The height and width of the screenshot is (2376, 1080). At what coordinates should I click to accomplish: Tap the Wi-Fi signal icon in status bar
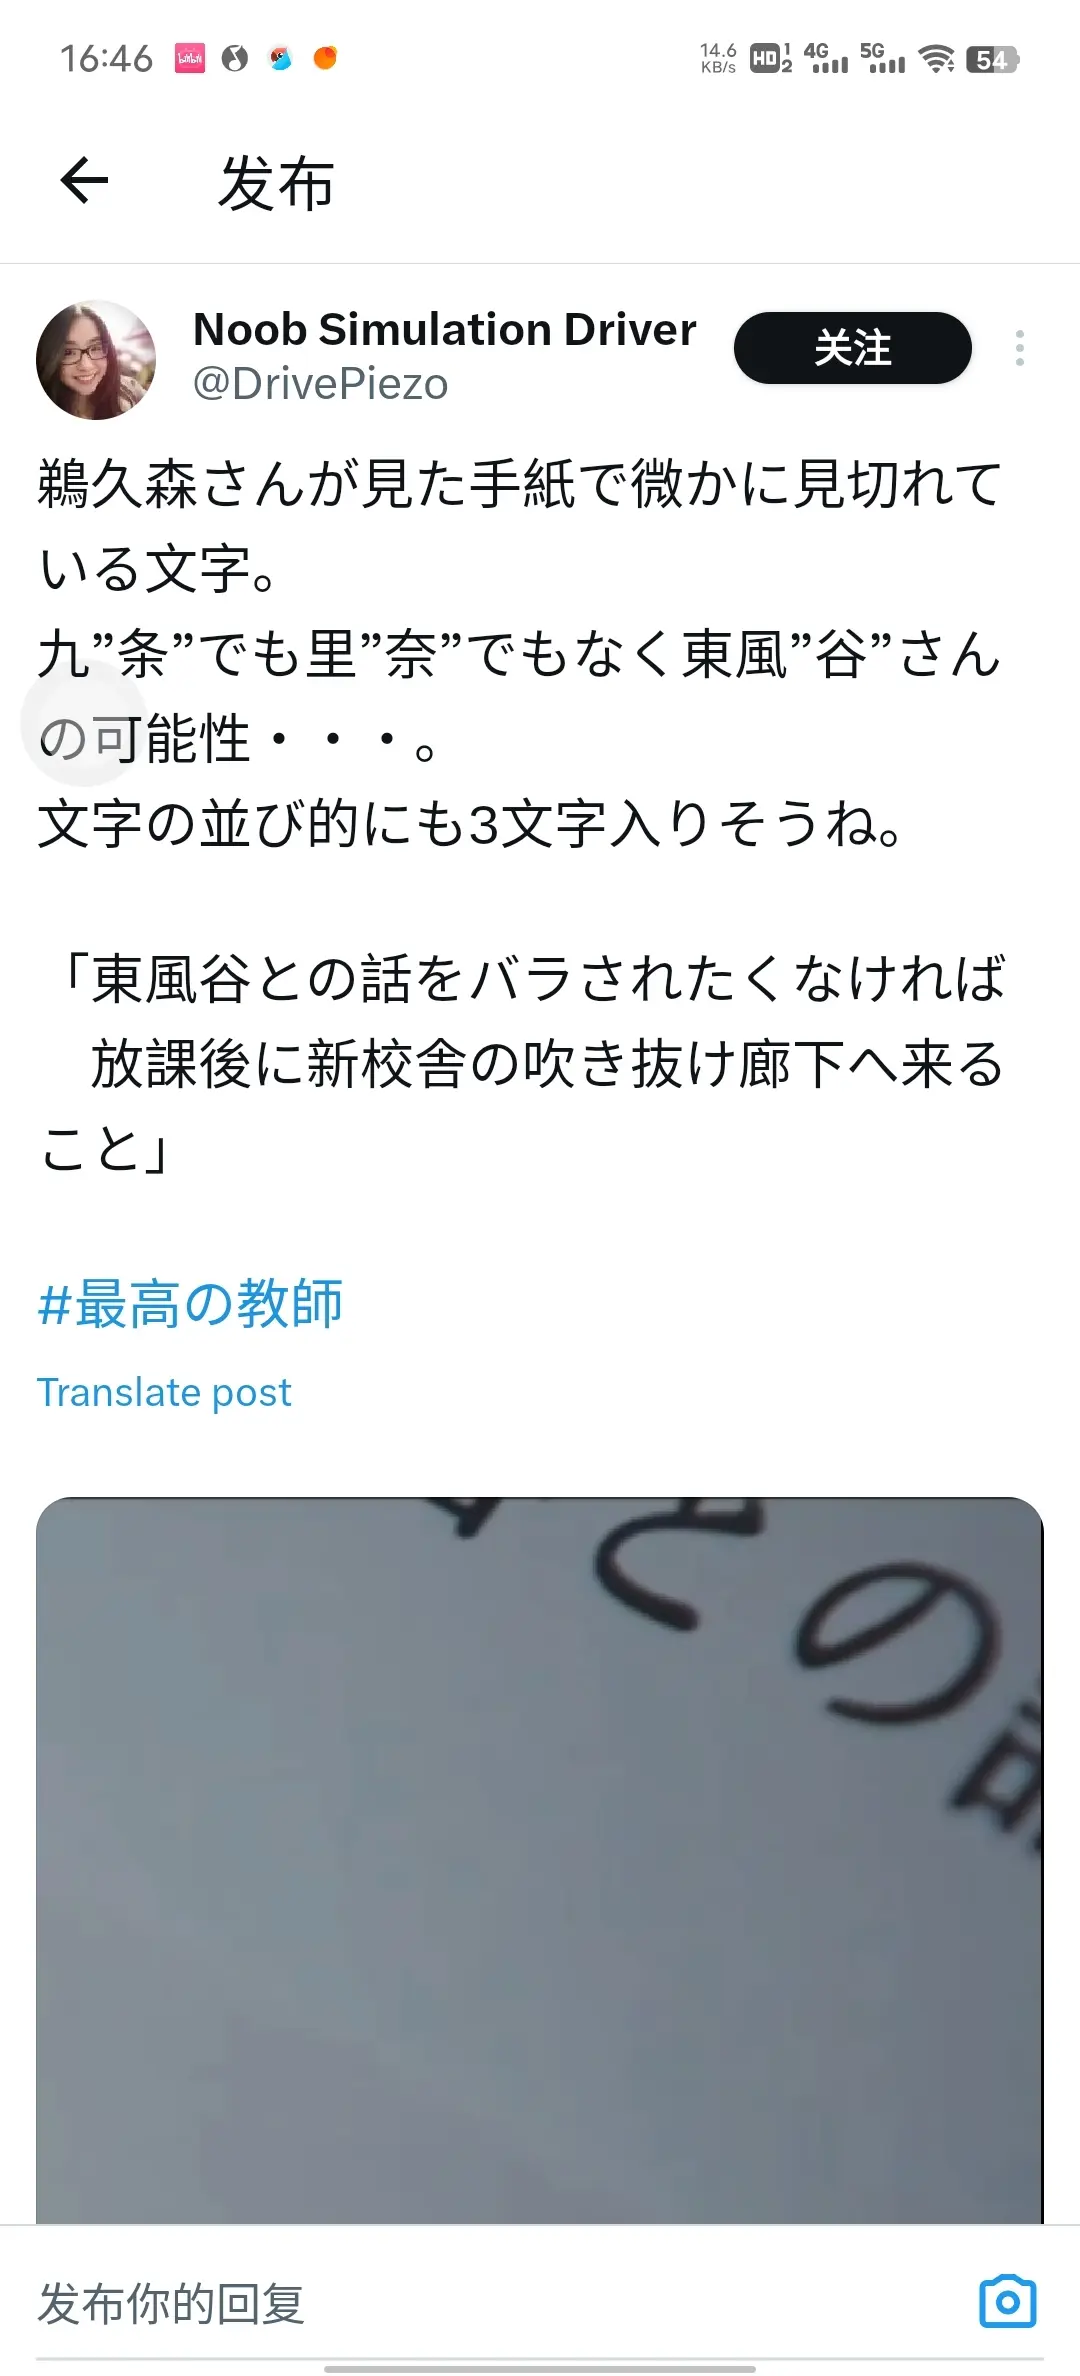coord(936,59)
